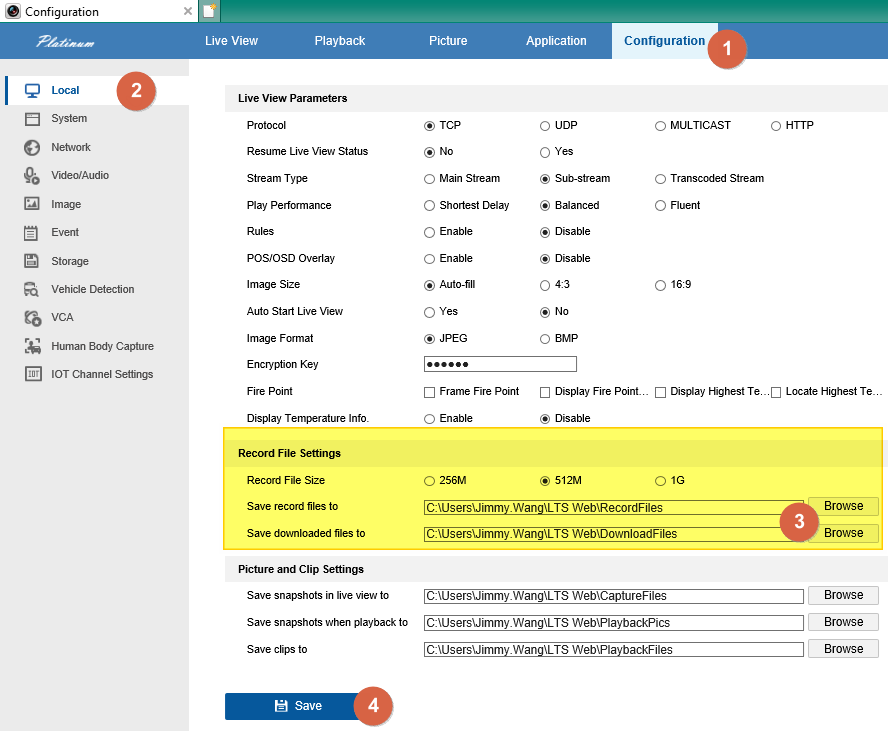The image size is (888, 731).
Task: Switch to the Playback tab
Action: (339, 41)
